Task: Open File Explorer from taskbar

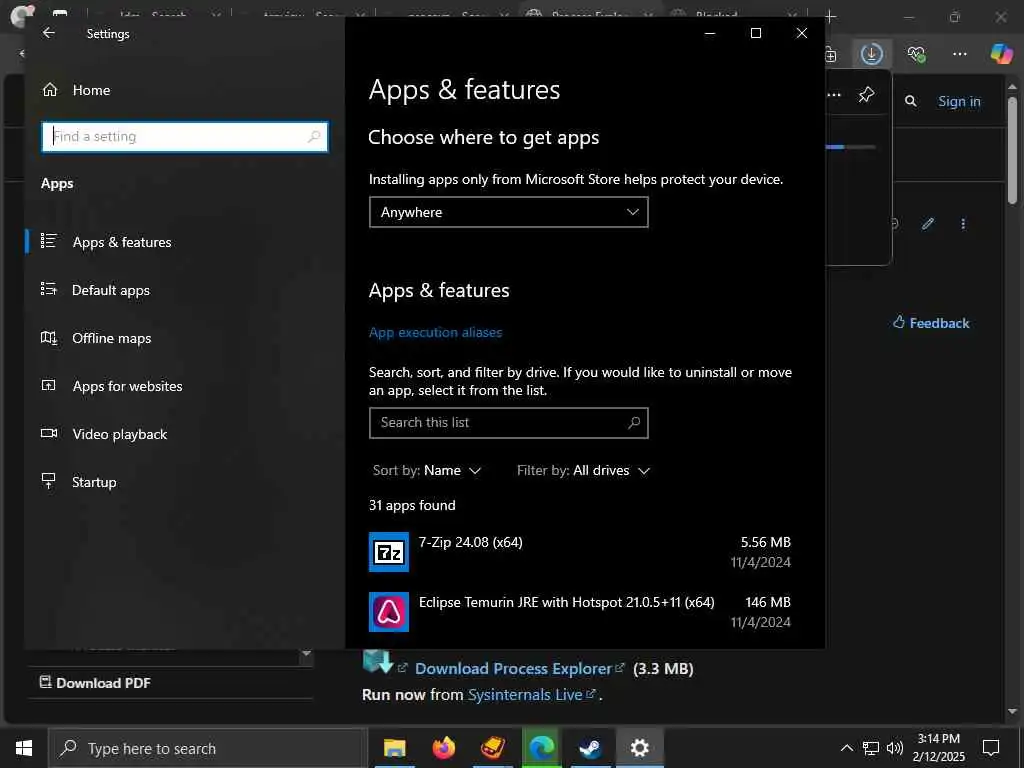Action: point(394,748)
